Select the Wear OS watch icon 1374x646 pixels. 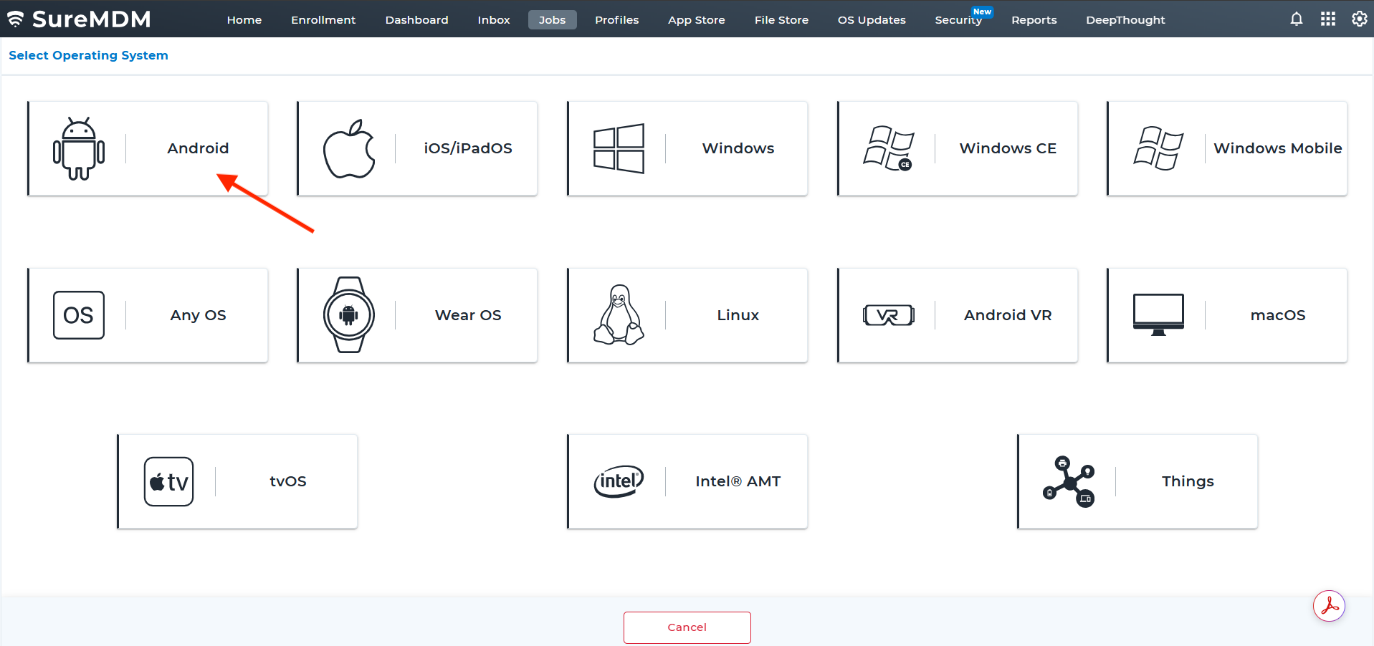click(x=348, y=315)
